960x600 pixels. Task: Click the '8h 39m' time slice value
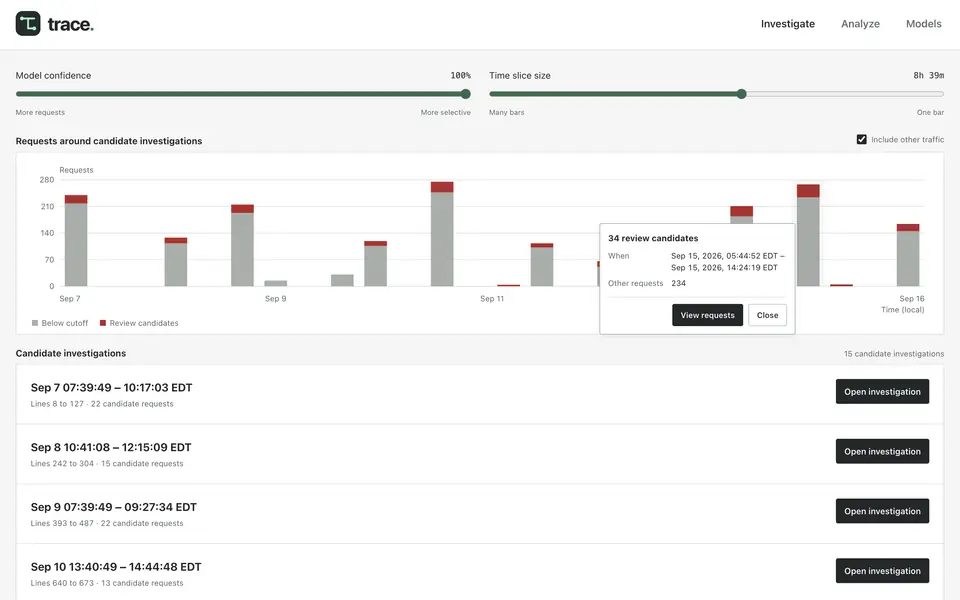(928, 75)
